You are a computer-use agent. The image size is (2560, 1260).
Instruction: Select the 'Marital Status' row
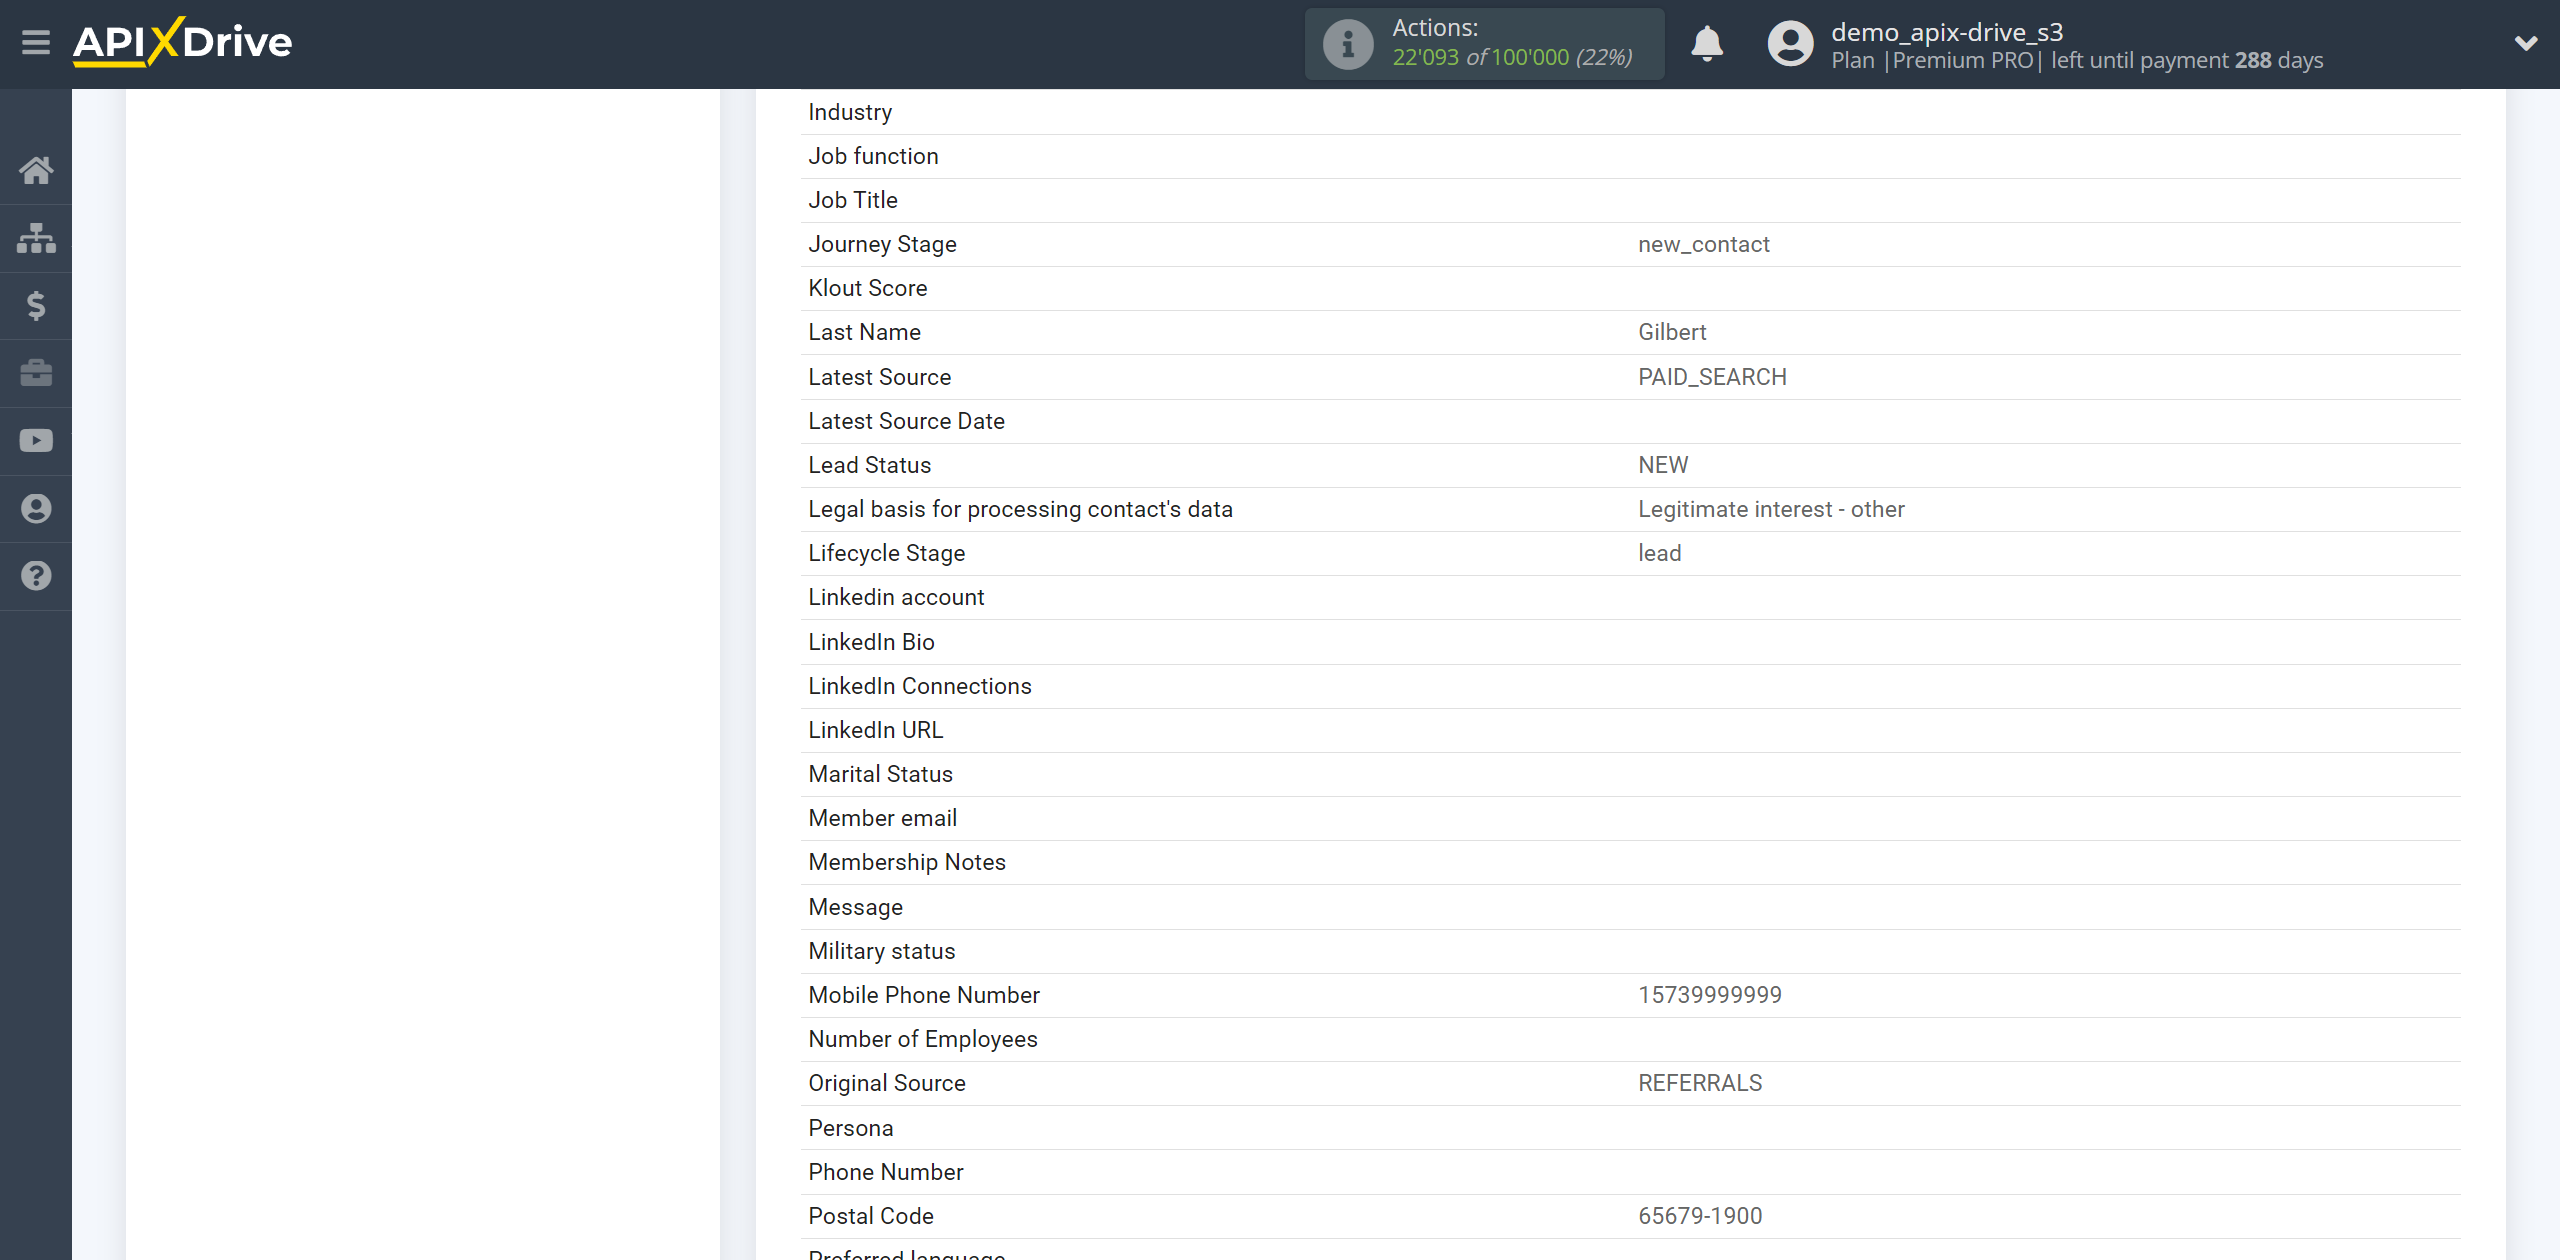1630,774
